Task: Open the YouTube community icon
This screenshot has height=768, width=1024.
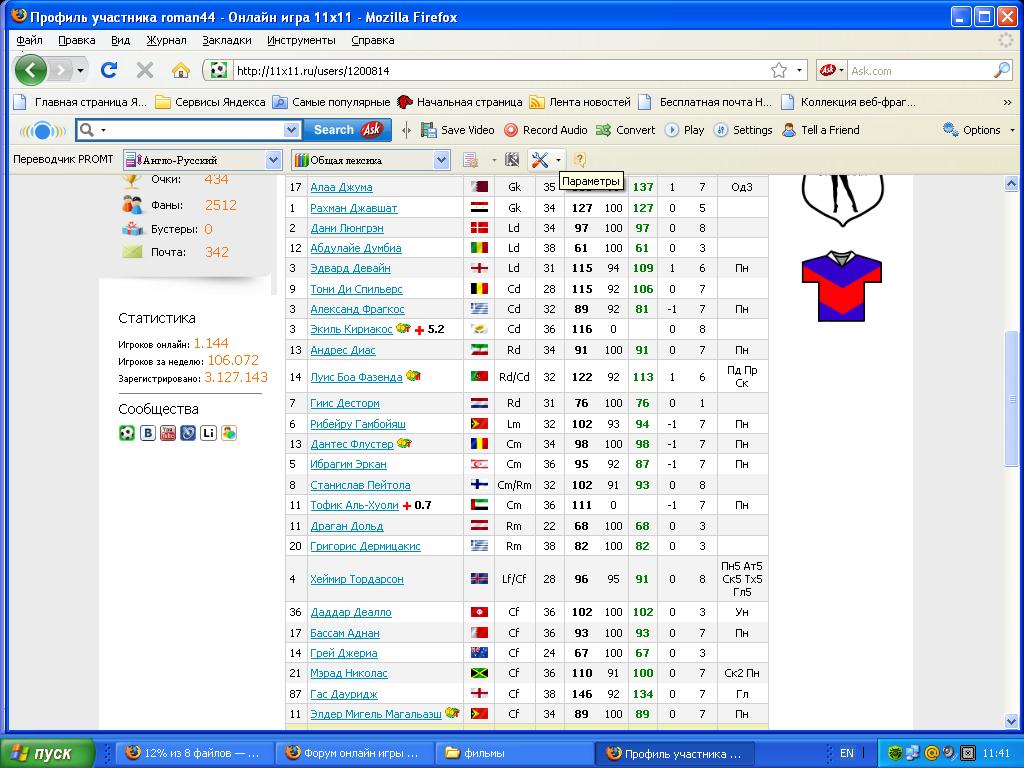Action: tap(168, 433)
